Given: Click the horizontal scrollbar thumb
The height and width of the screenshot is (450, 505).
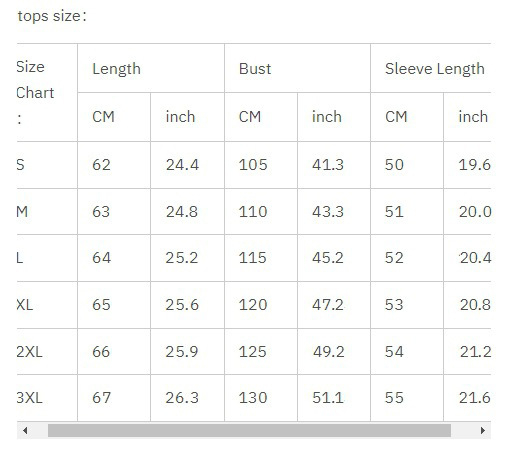Looking at the screenshot, I should [249, 430].
